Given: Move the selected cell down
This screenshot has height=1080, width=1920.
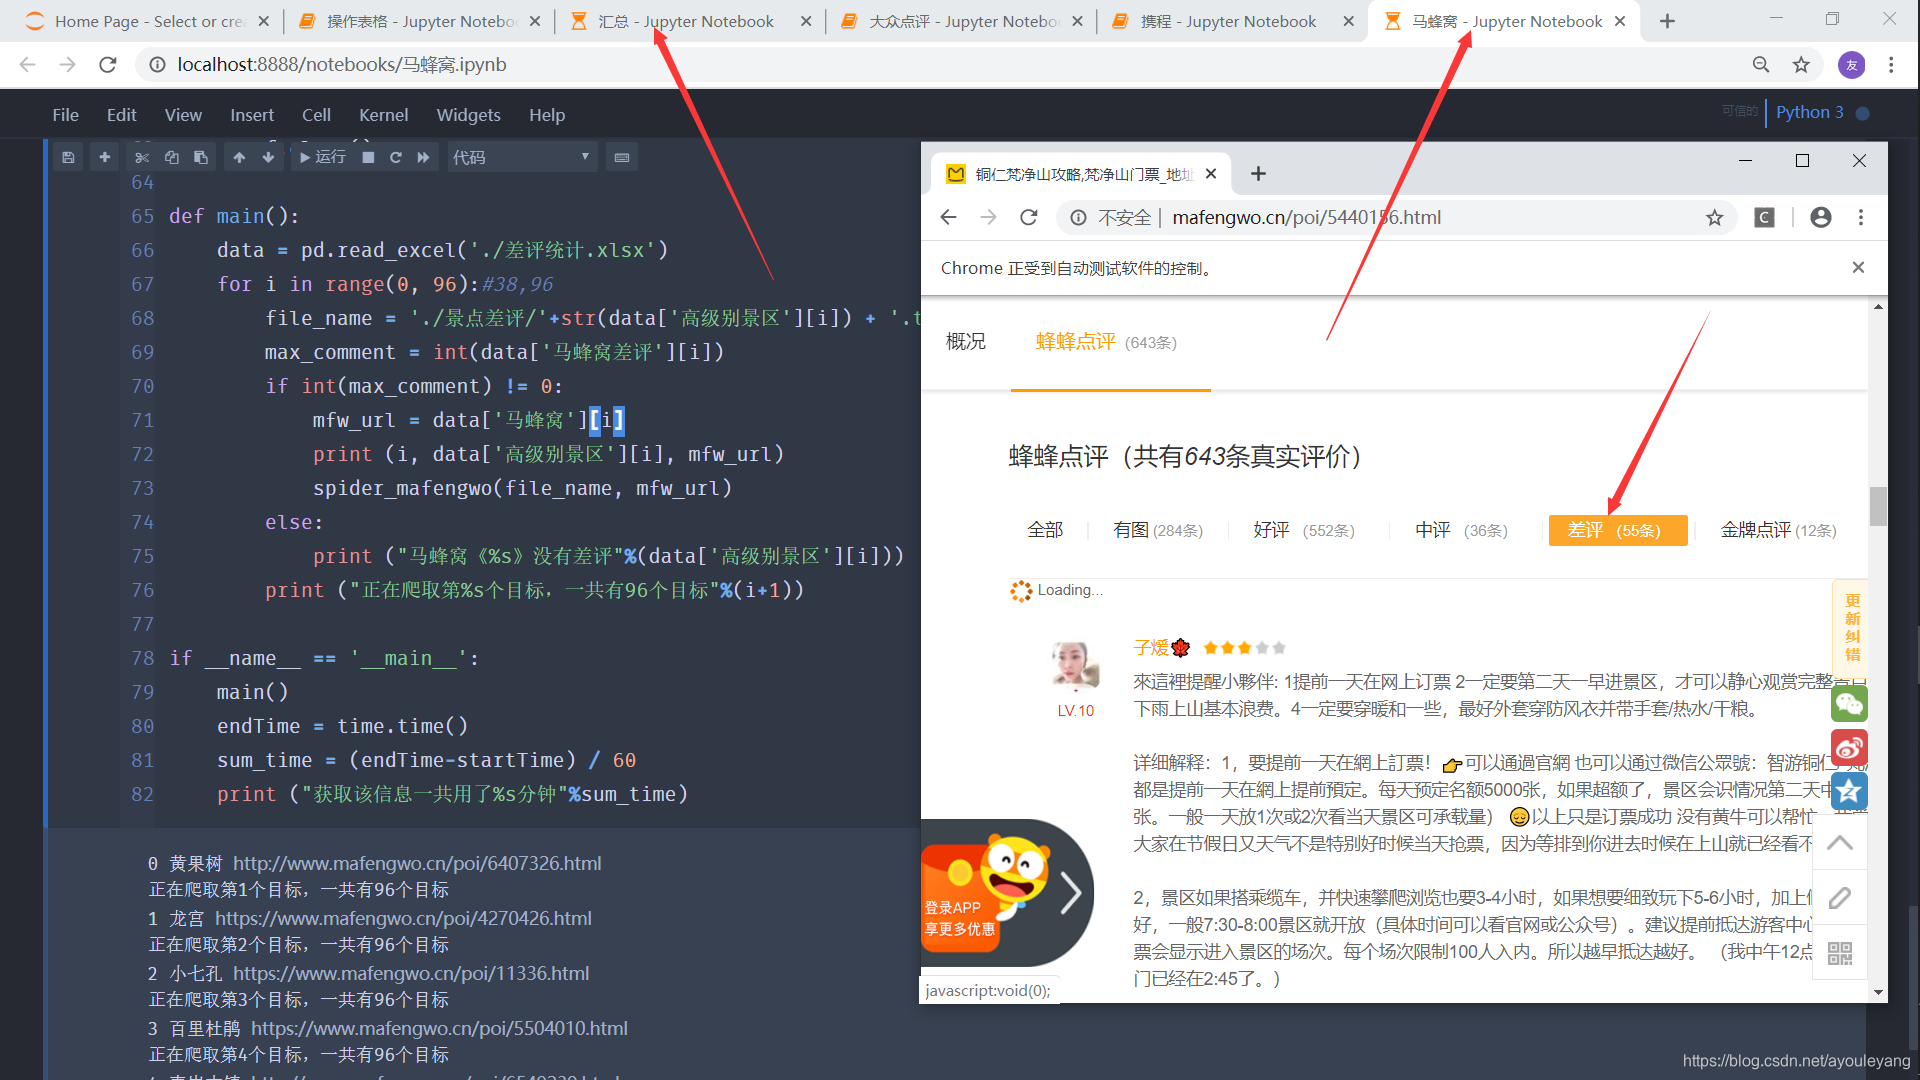Looking at the screenshot, I should pos(268,157).
